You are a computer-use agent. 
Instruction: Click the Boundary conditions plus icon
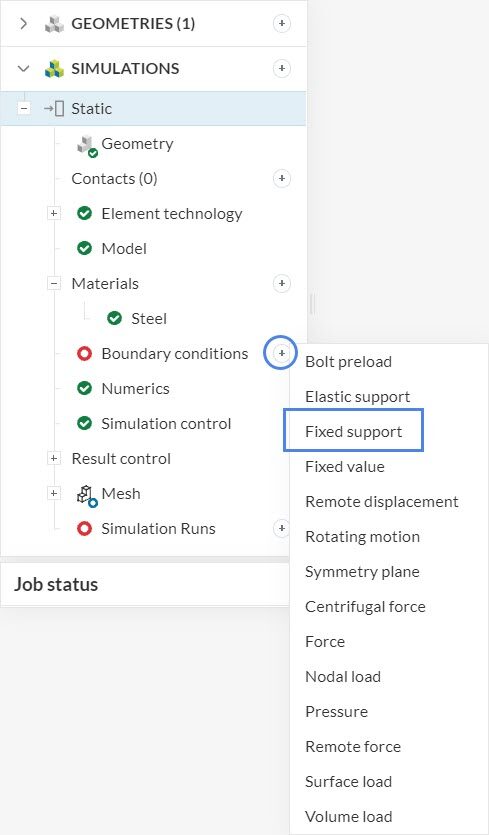pos(282,353)
